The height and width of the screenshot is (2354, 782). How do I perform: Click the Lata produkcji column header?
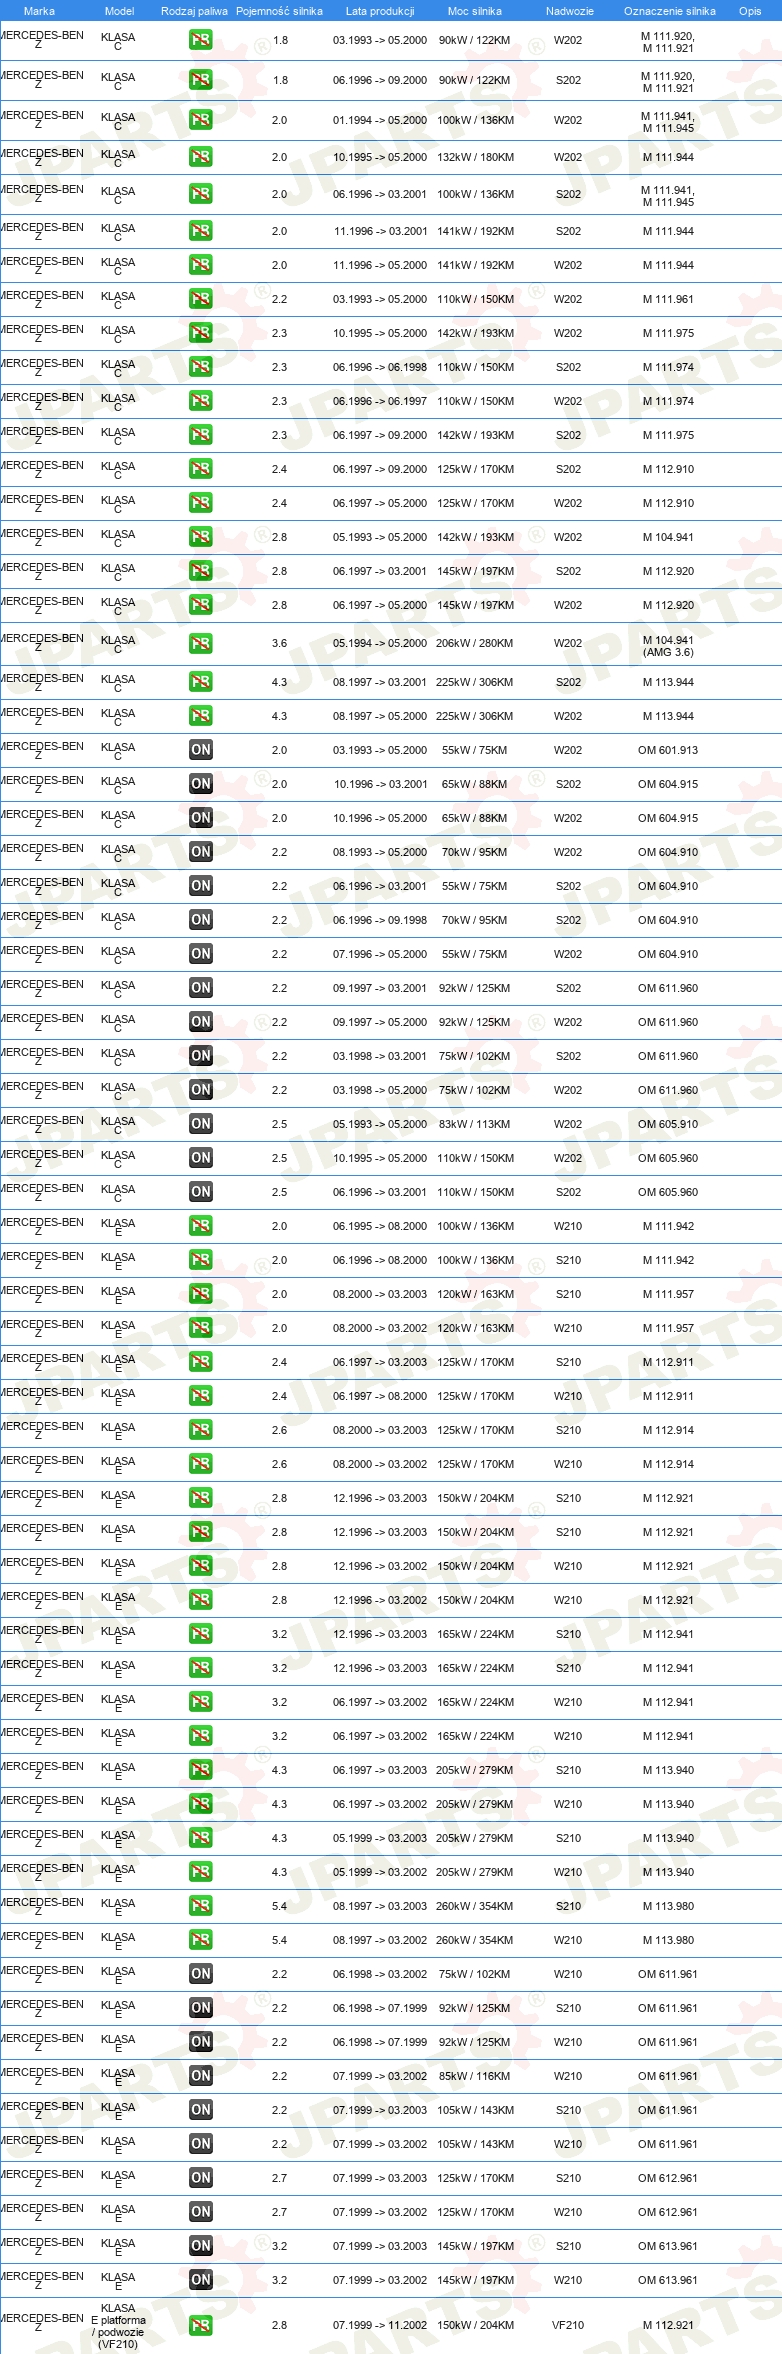pyautogui.click(x=380, y=11)
